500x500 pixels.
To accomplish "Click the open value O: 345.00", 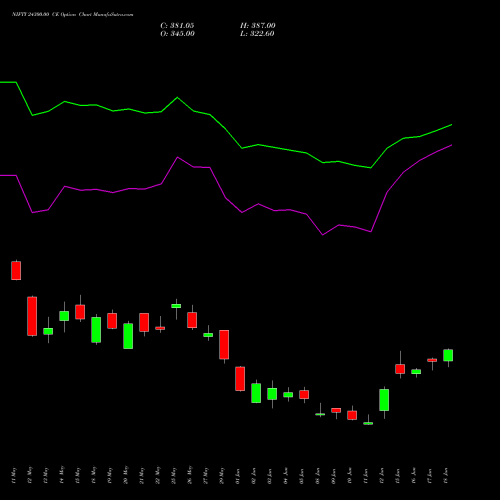I will click(177, 34).
